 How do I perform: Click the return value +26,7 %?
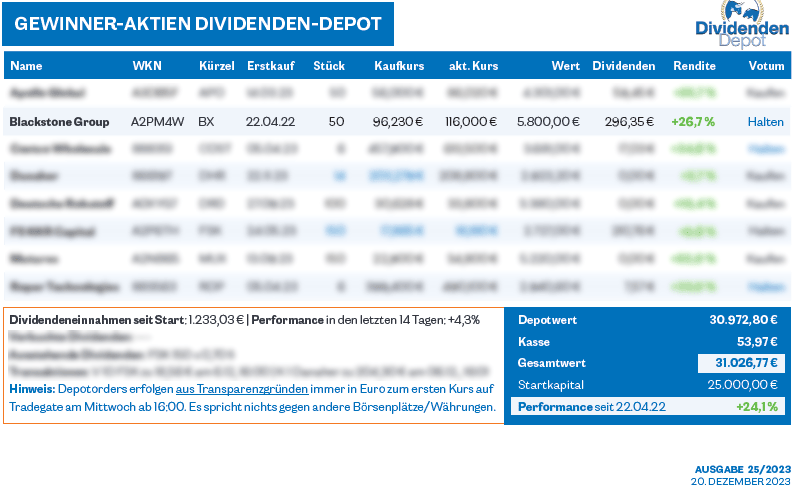click(x=693, y=122)
